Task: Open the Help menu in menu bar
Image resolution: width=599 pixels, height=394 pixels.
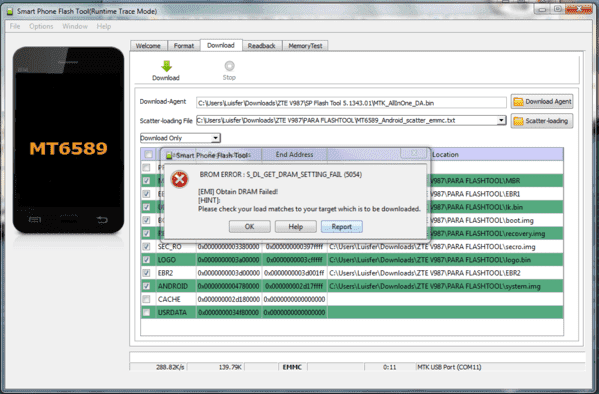Action: (x=104, y=26)
